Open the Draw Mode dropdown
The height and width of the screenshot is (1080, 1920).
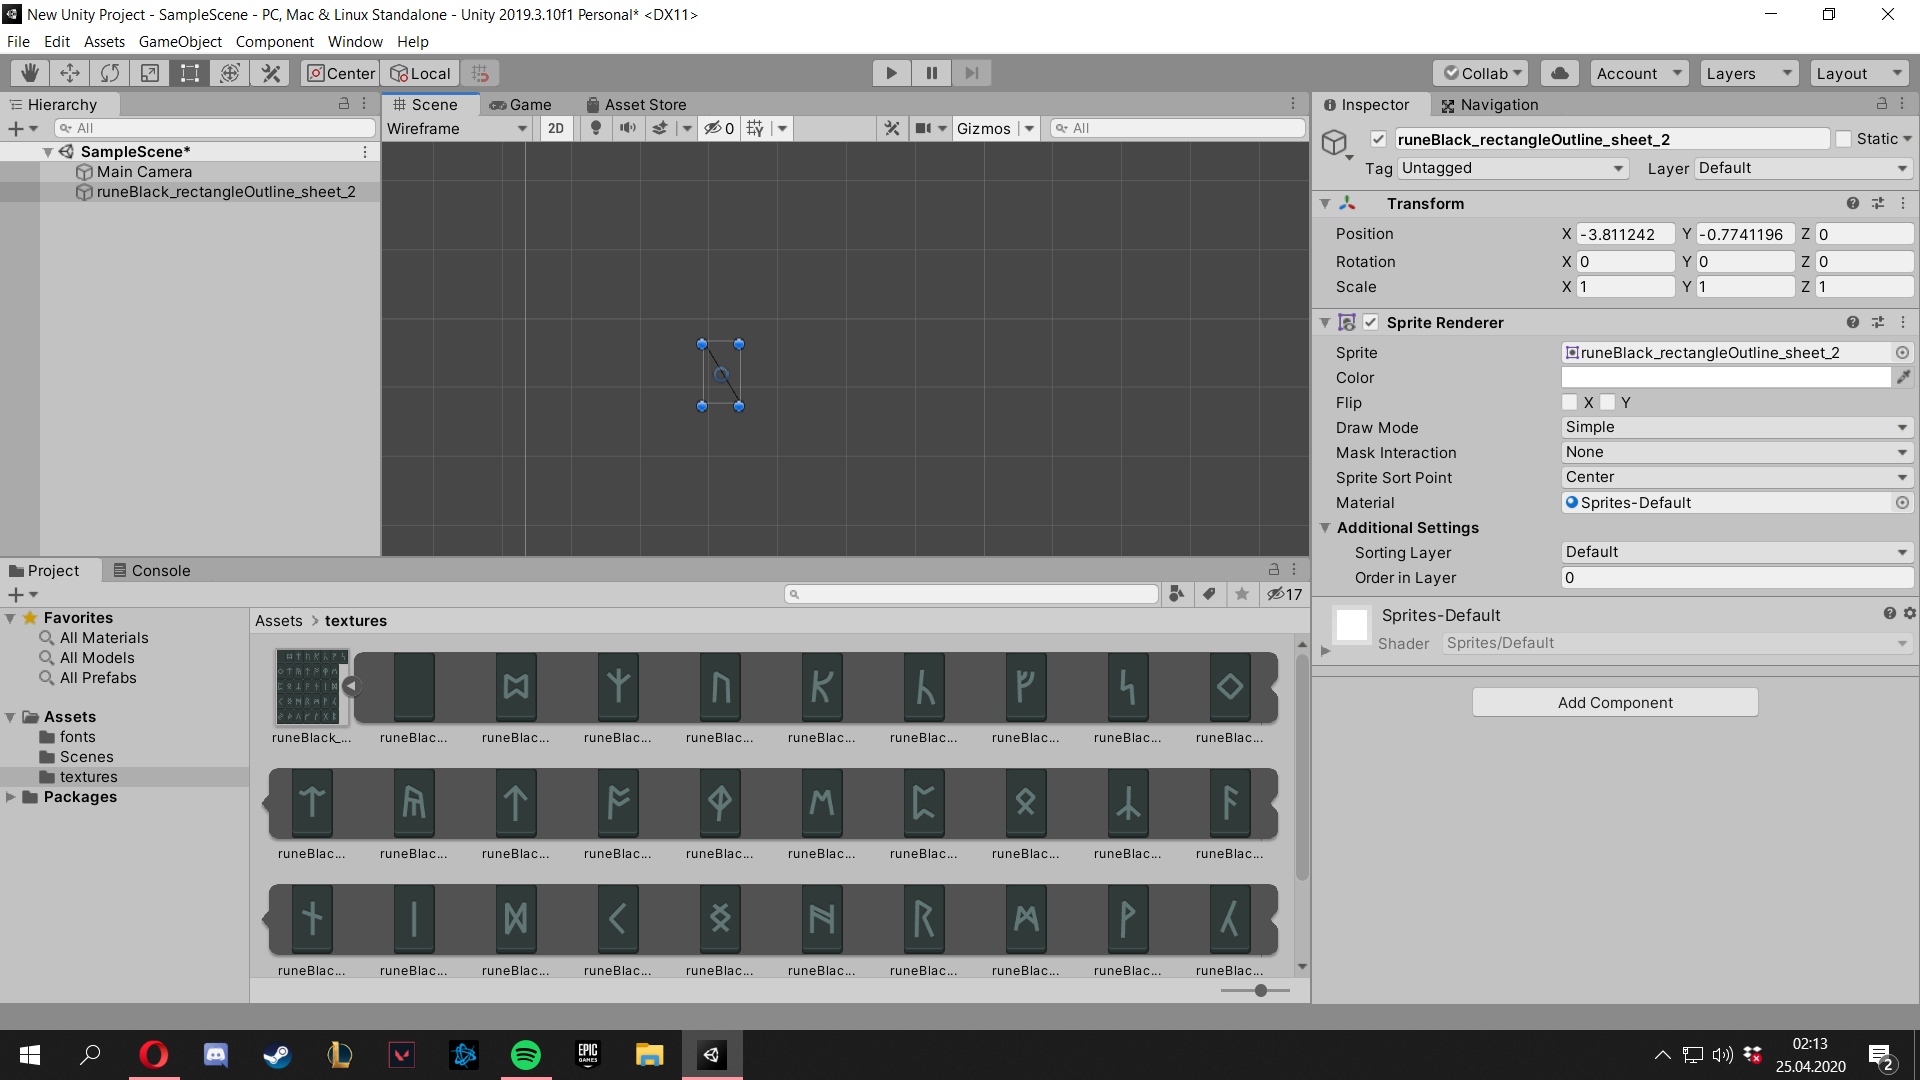click(x=1736, y=427)
